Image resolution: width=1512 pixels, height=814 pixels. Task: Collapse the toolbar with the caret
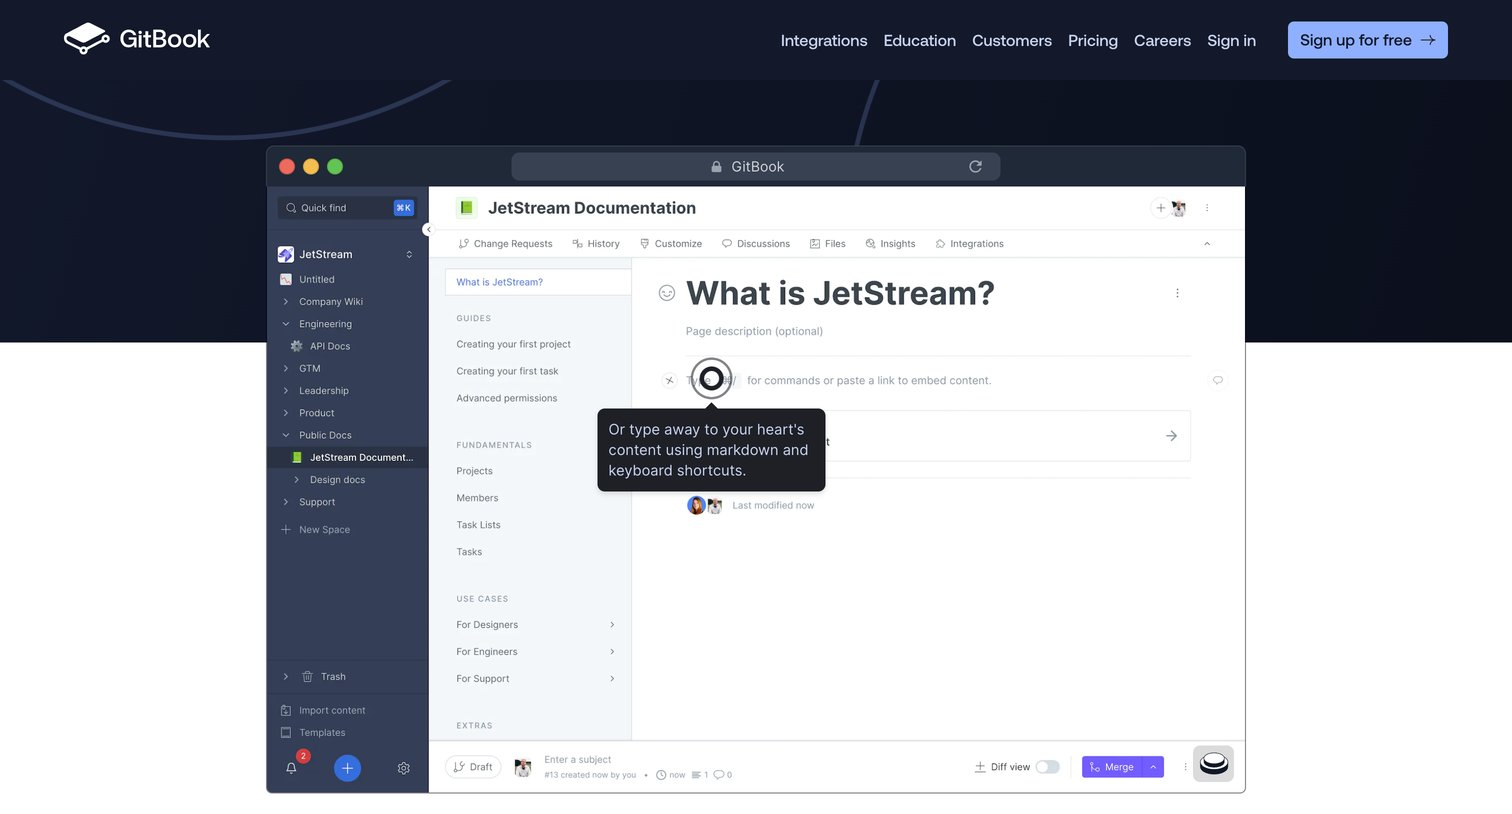[1207, 244]
